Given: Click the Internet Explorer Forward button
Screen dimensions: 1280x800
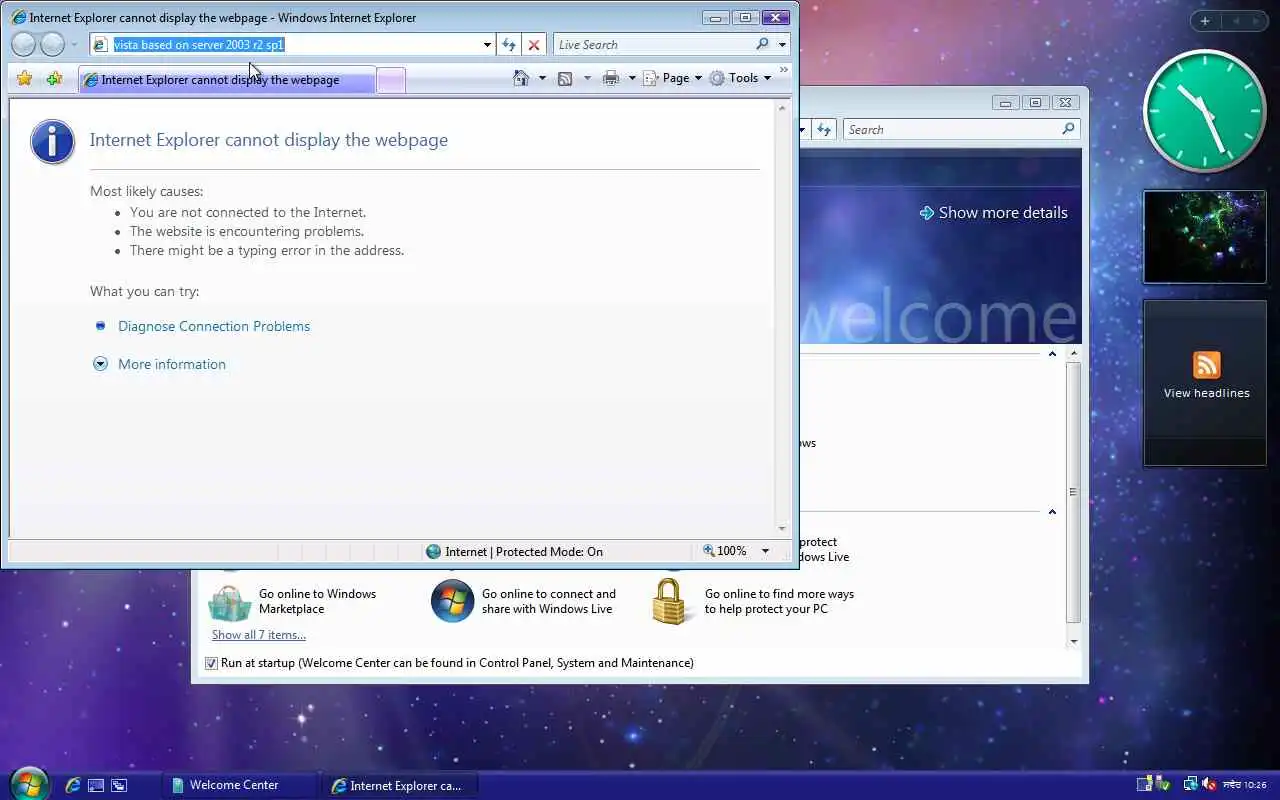Looking at the screenshot, I should tap(52, 44).
